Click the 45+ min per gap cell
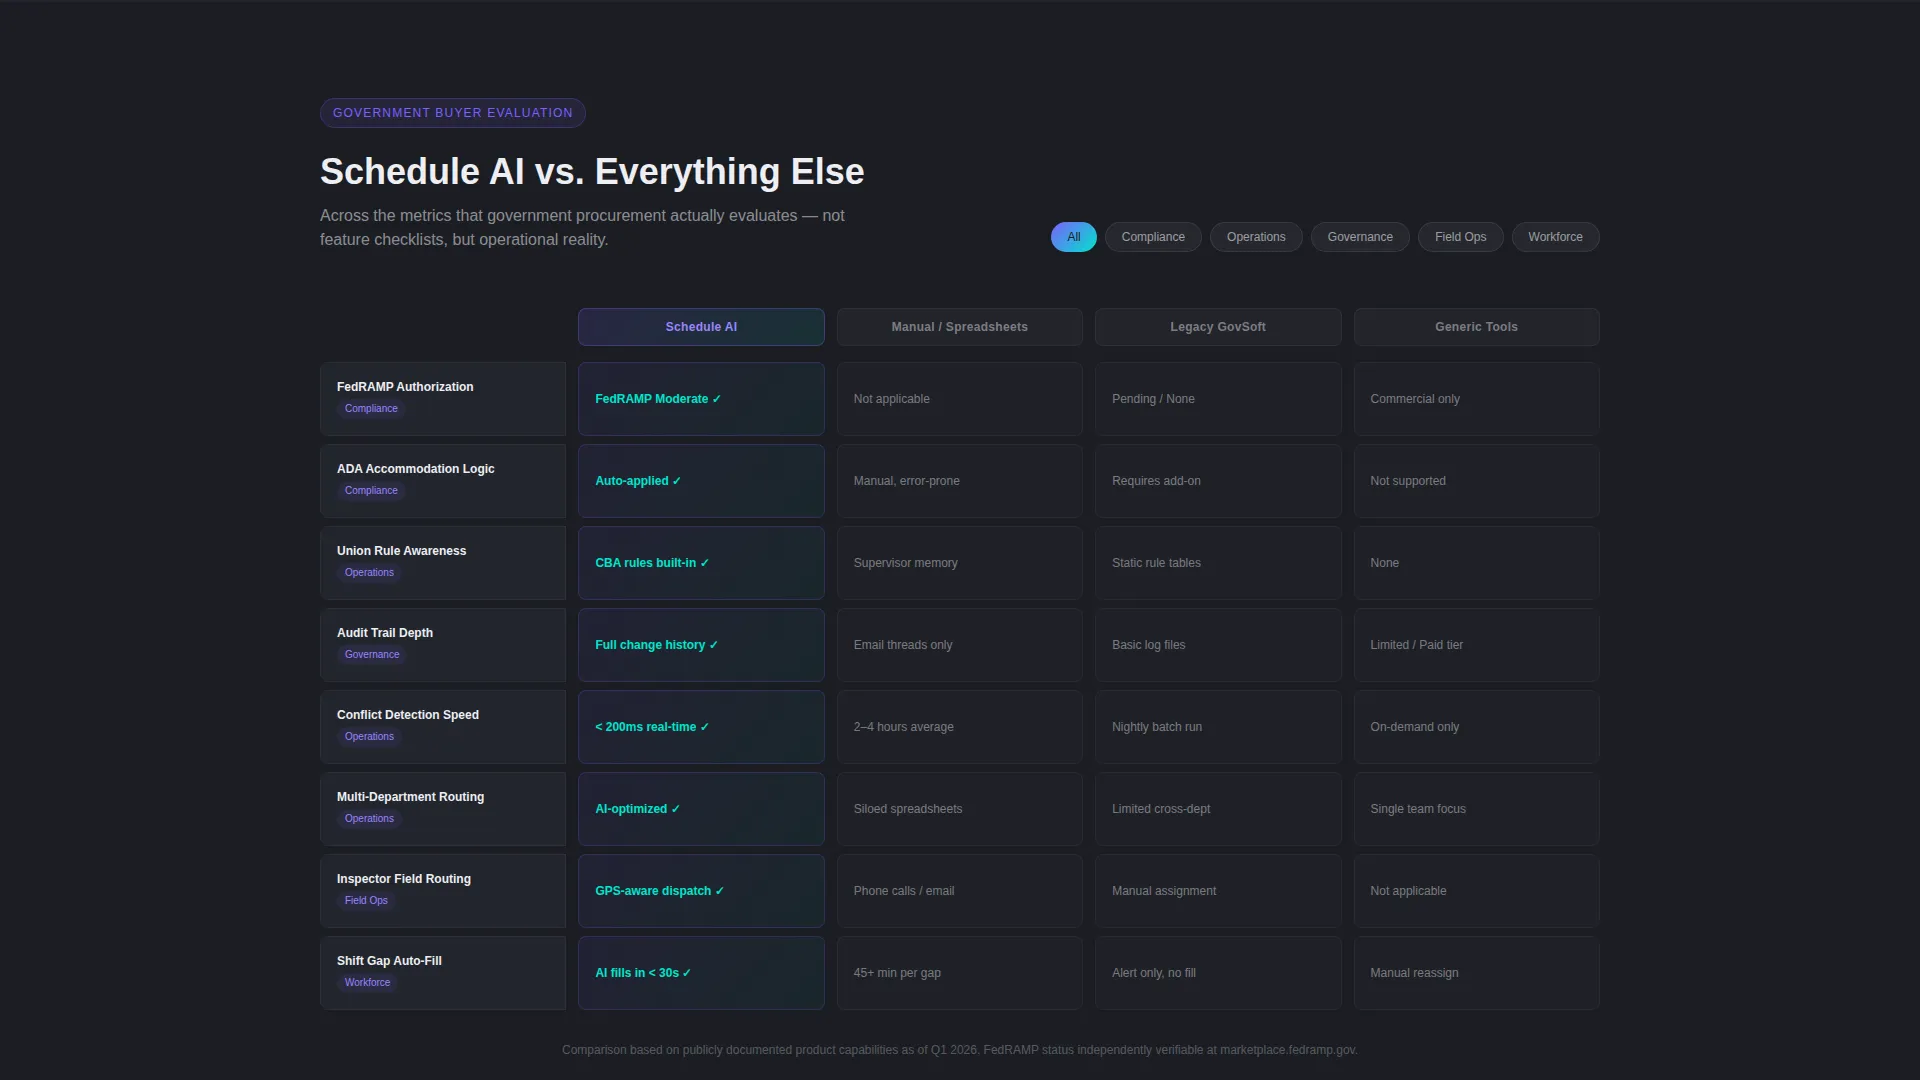 coord(960,973)
